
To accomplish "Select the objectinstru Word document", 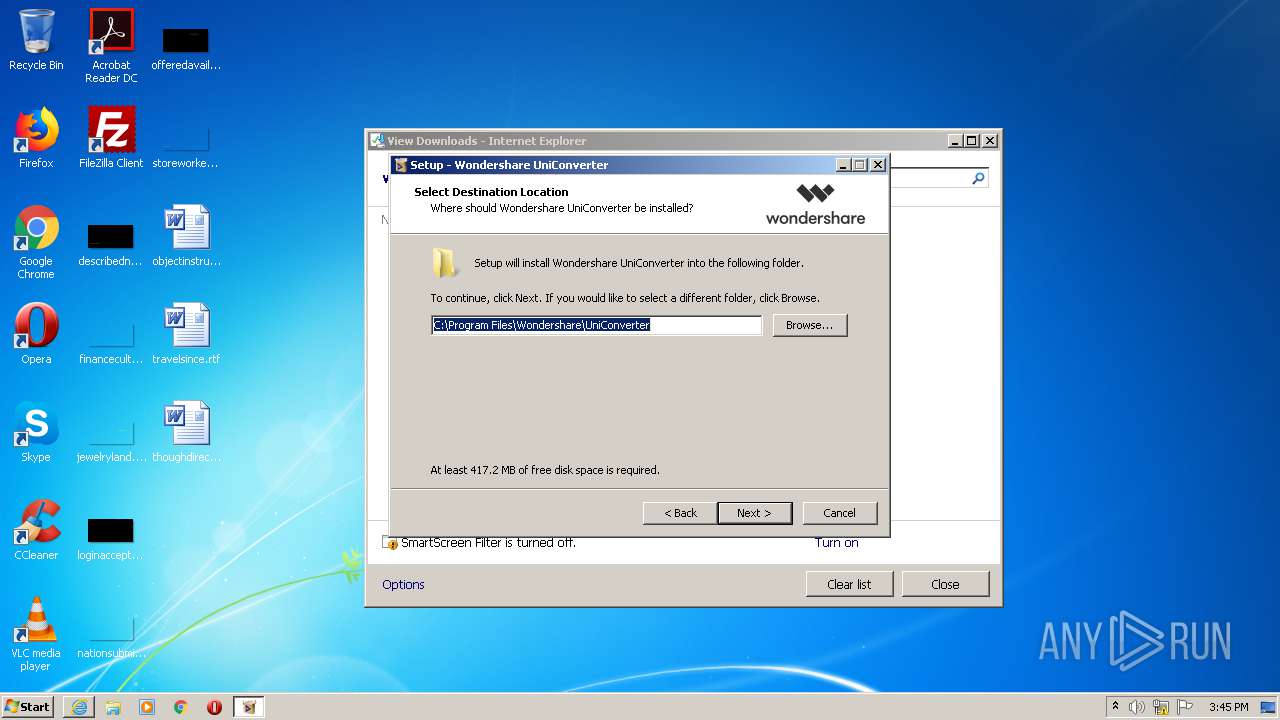I will (x=186, y=236).
